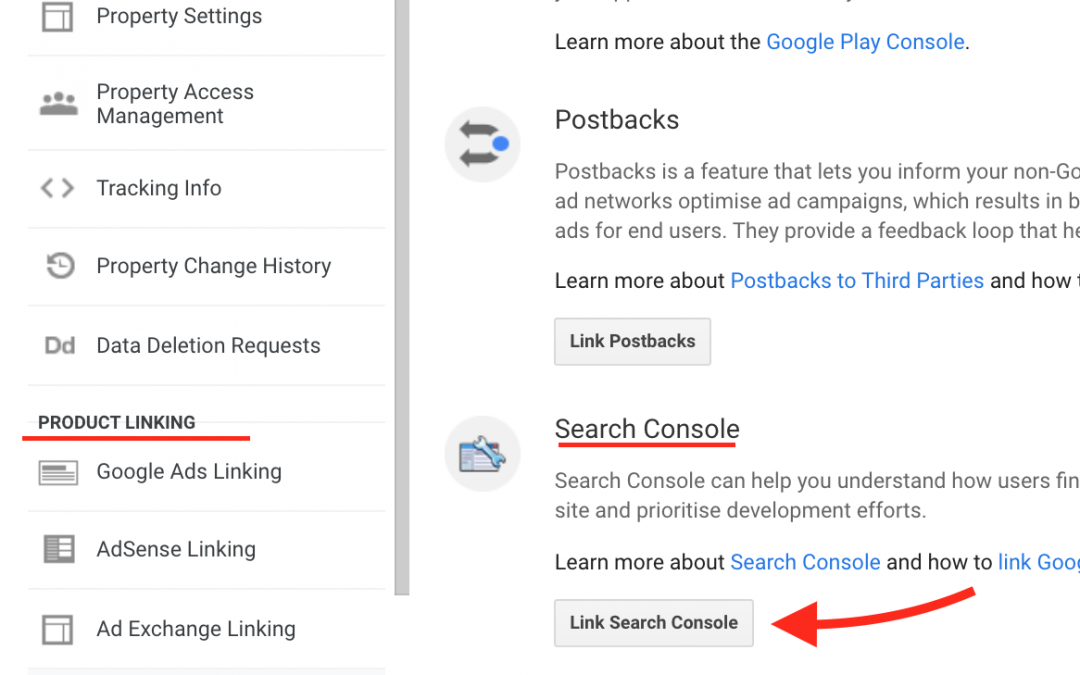The width and height of the screenshot is (1080, 675).
Task: Click the Property Change History clock icon
Action: (x=60, y=266)
